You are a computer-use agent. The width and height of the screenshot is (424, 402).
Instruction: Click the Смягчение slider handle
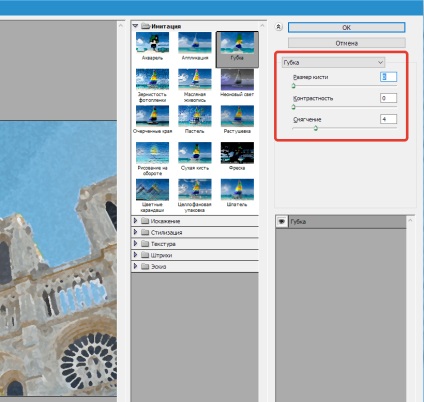pyautogui.click(x=316, y=128)
